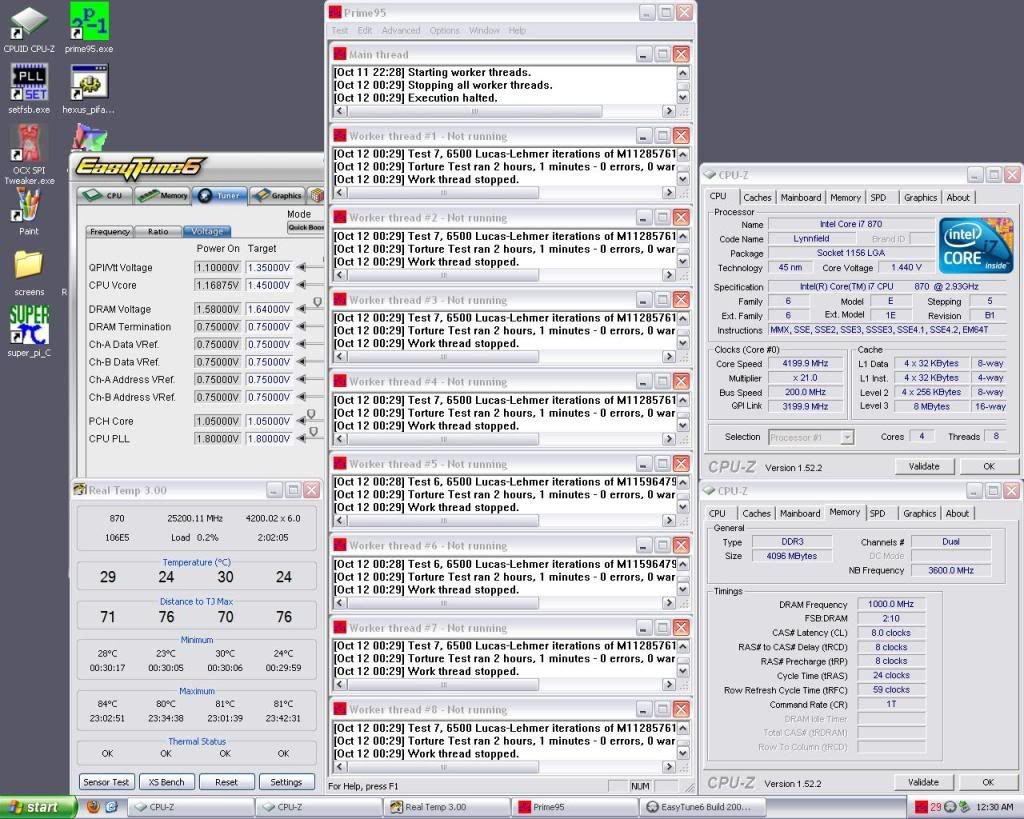This screenshot has width=1024, height=819.
Task: Open prime95.exe desktop icon
Action: pos(89,29)
